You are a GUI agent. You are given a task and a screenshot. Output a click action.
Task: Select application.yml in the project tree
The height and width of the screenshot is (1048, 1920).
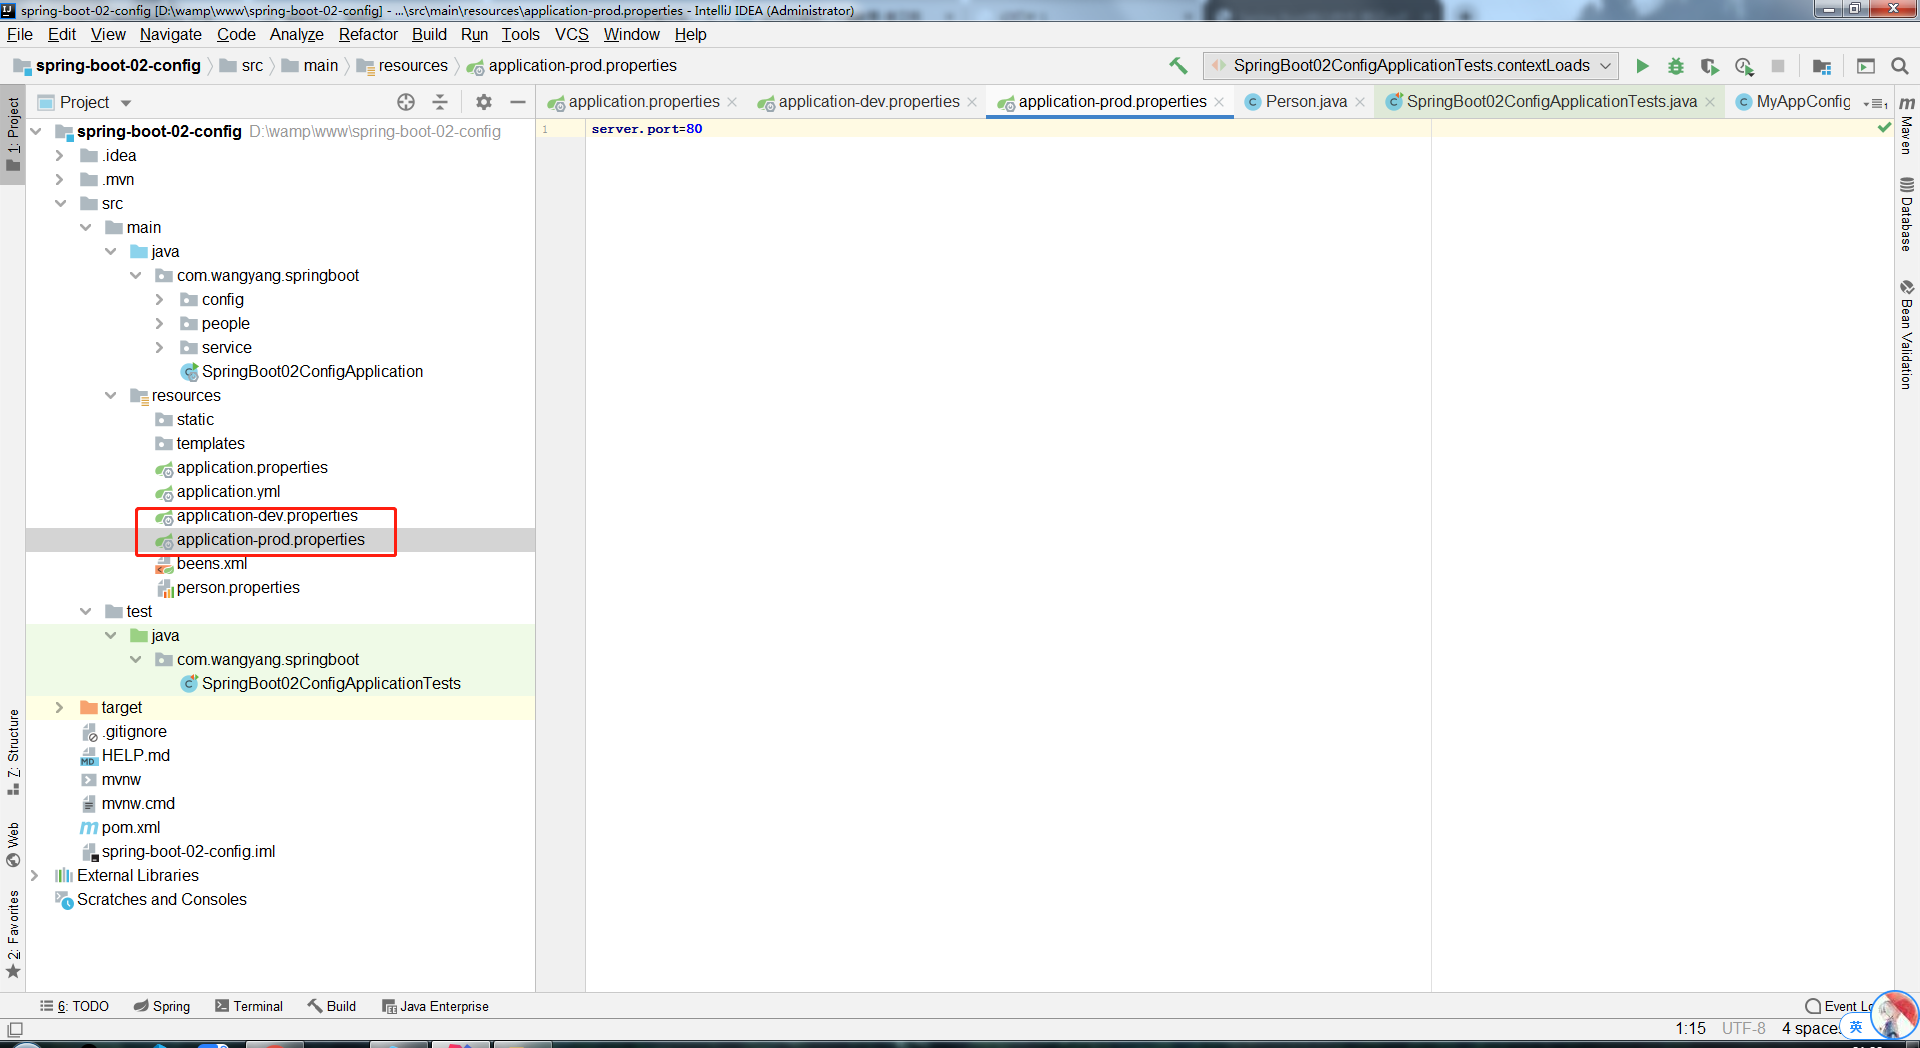(x=228, y=492)
